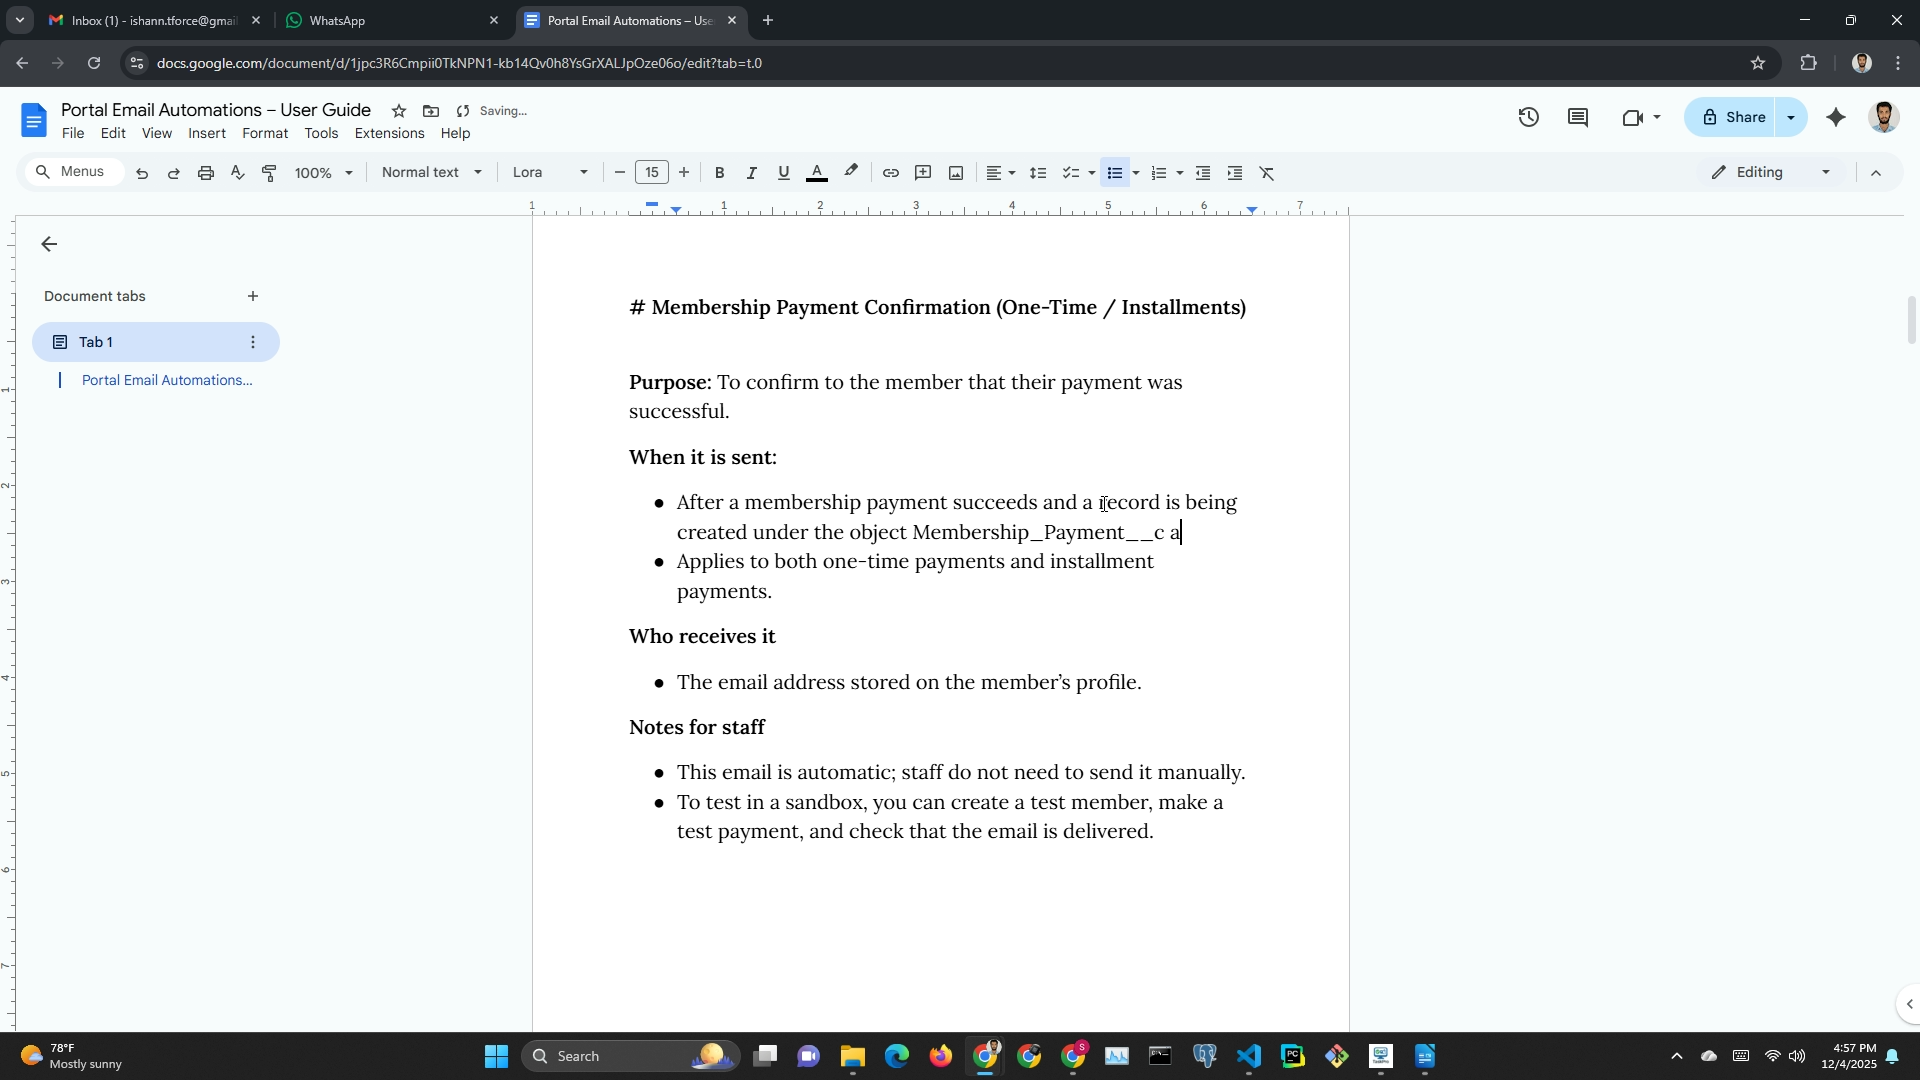Click the insert link icon
The width and height of the screenshot is (1920, 1080).
point(890,173)
